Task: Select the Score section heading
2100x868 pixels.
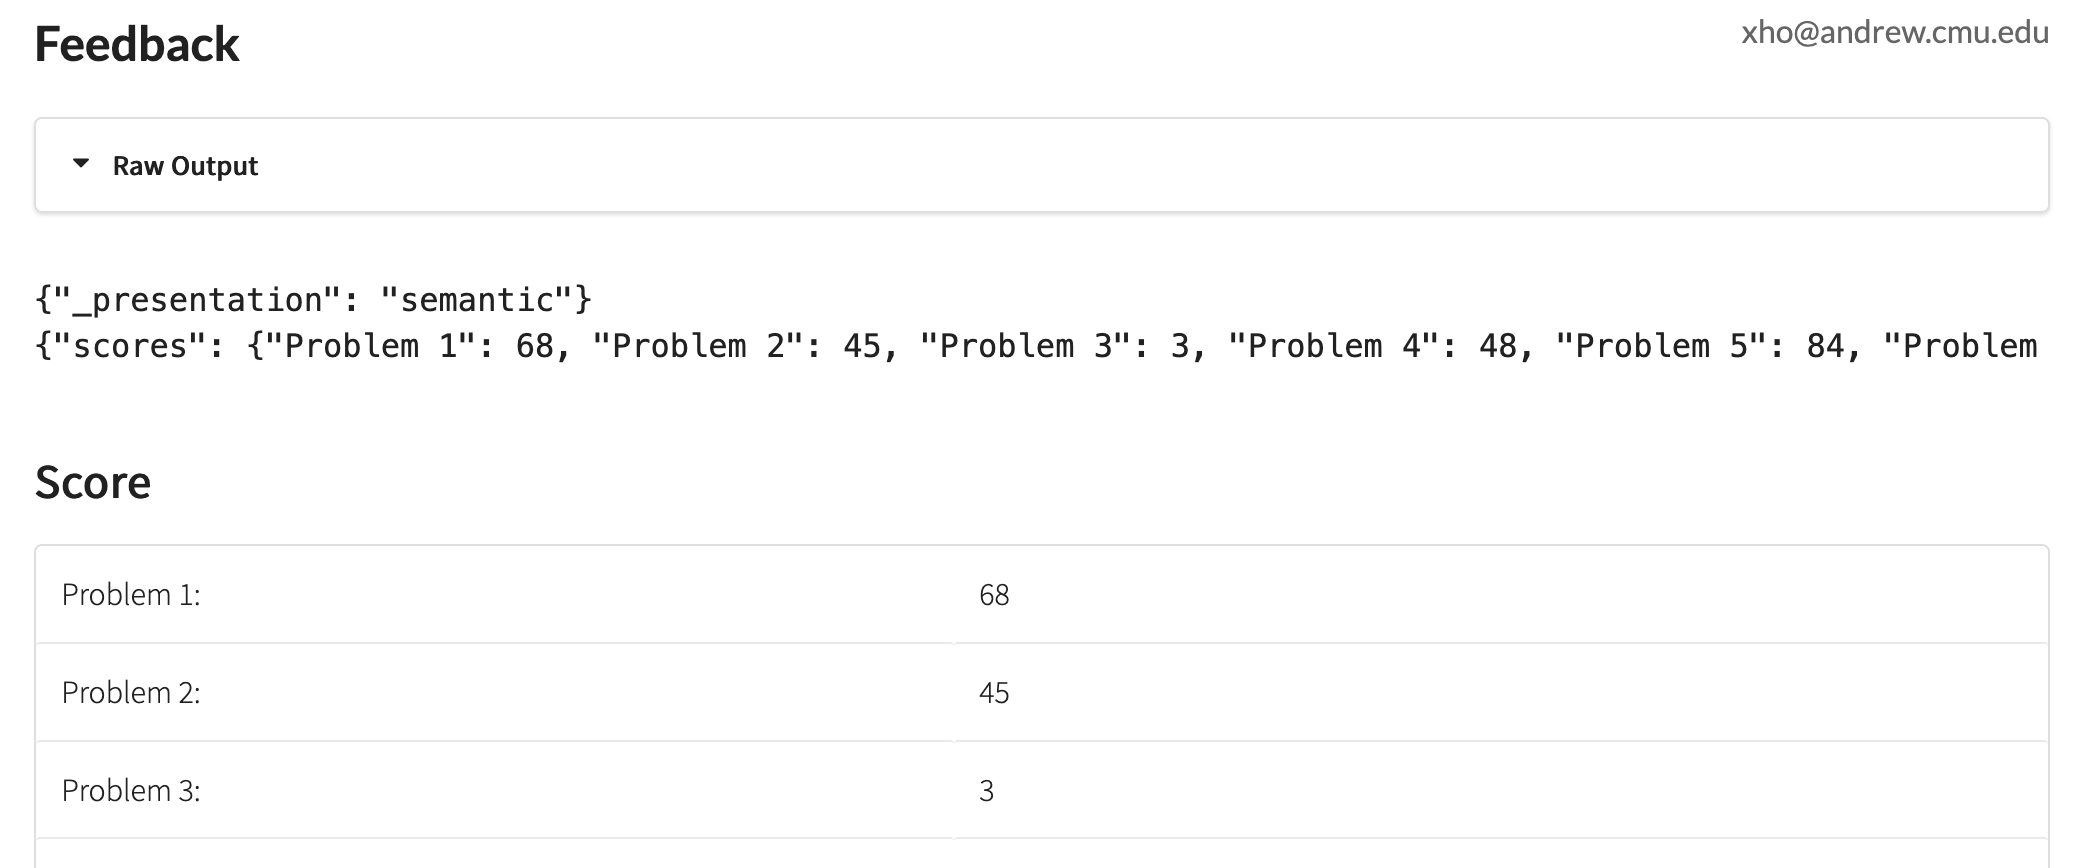Action: (x=92, y=481)
